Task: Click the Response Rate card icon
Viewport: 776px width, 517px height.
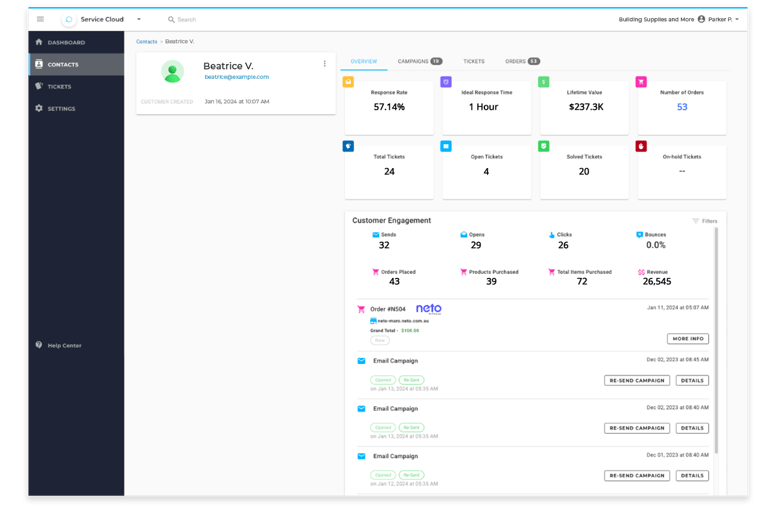Action: click(x=348, y=82)
